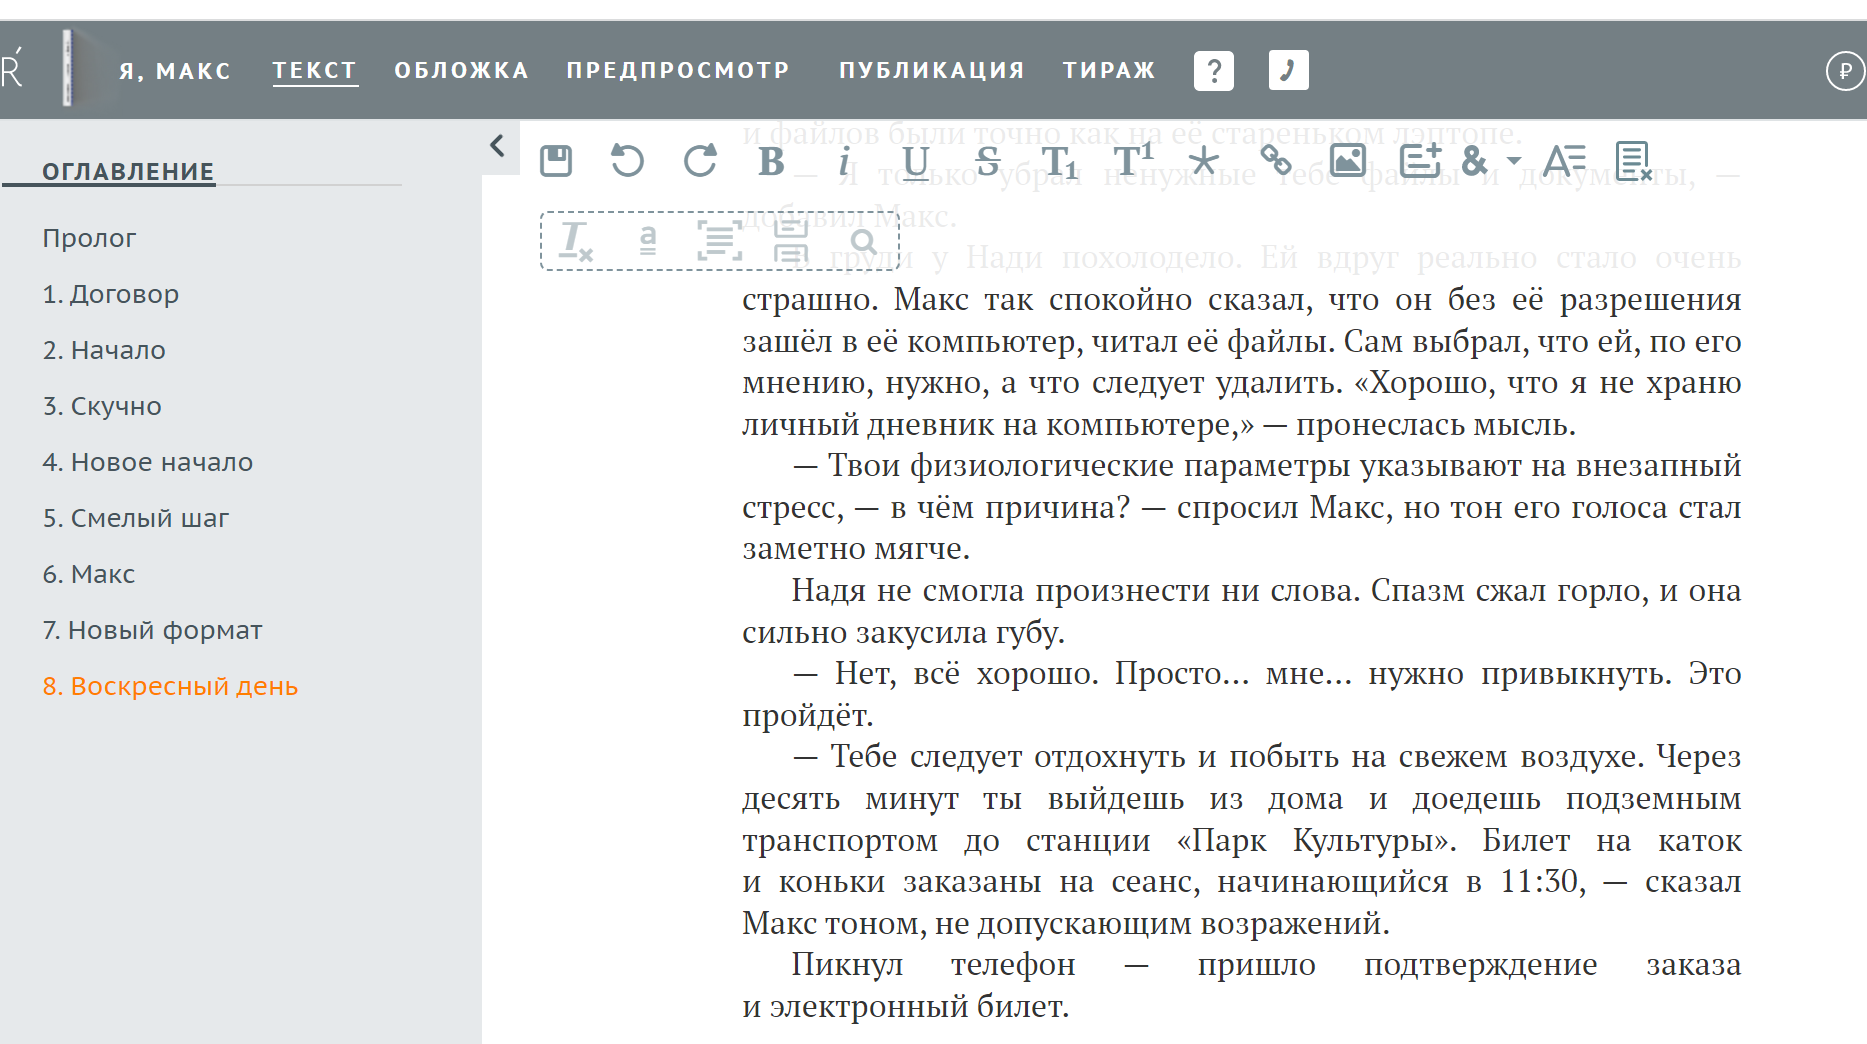
Task: Open the ampersand dropdown arrow
Action: tap(1514, 160)
